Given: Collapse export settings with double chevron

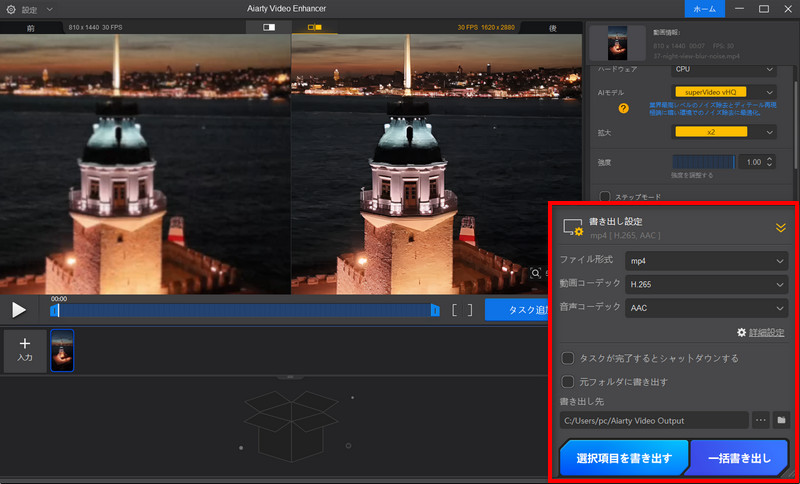Looking at the screenshot, I should click(x=781, y=227).
